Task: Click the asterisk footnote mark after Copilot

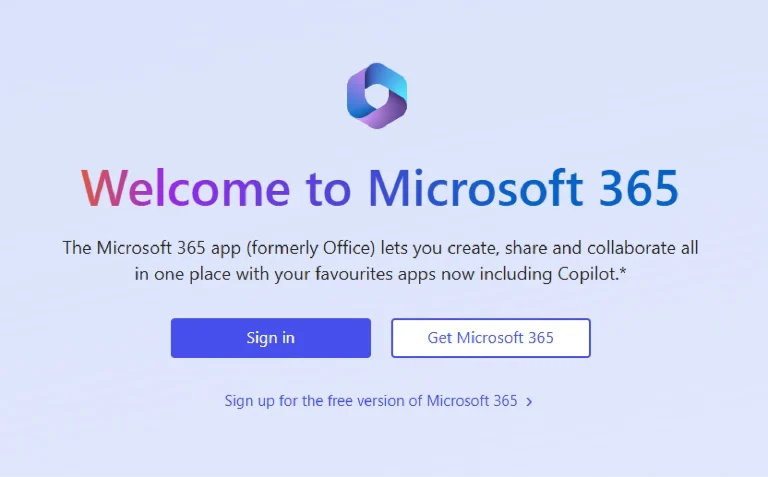Action: (x=623, y=270)
